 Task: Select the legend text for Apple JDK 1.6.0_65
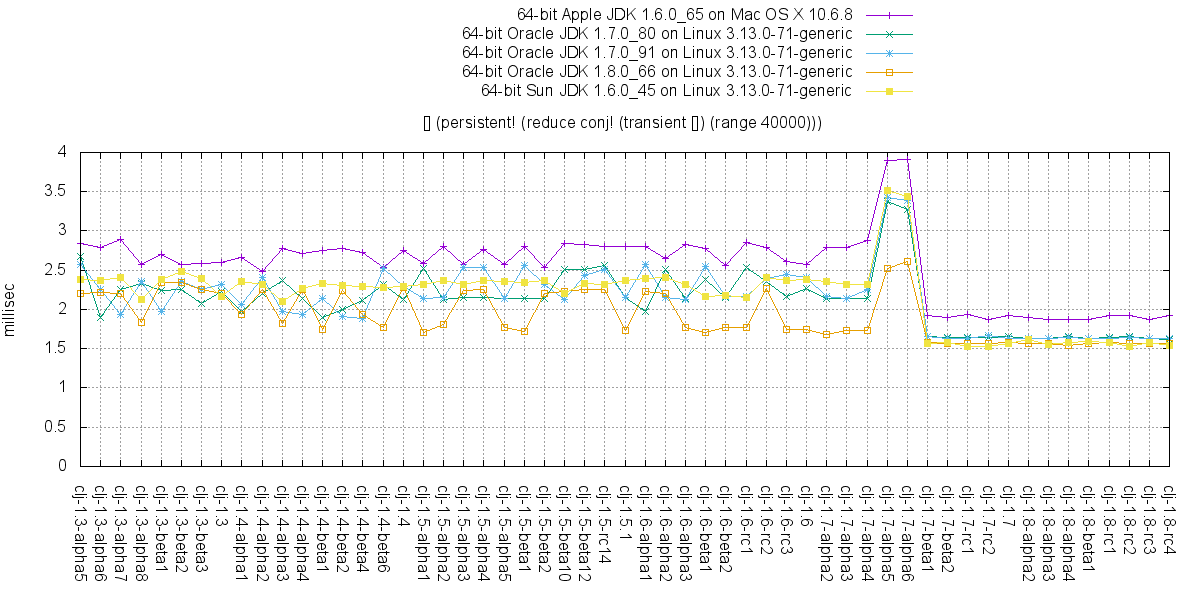click(x=684, y=15)
